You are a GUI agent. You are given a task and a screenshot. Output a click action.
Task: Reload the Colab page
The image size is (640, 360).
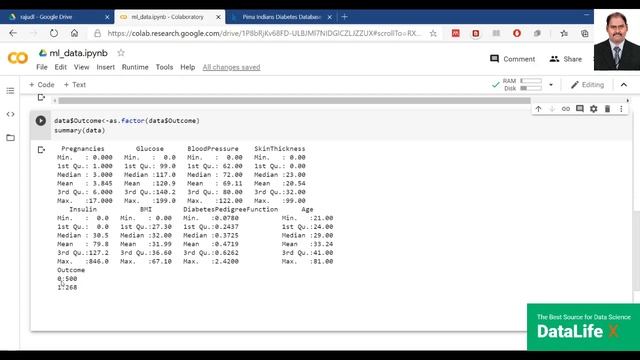coord(53,33)
